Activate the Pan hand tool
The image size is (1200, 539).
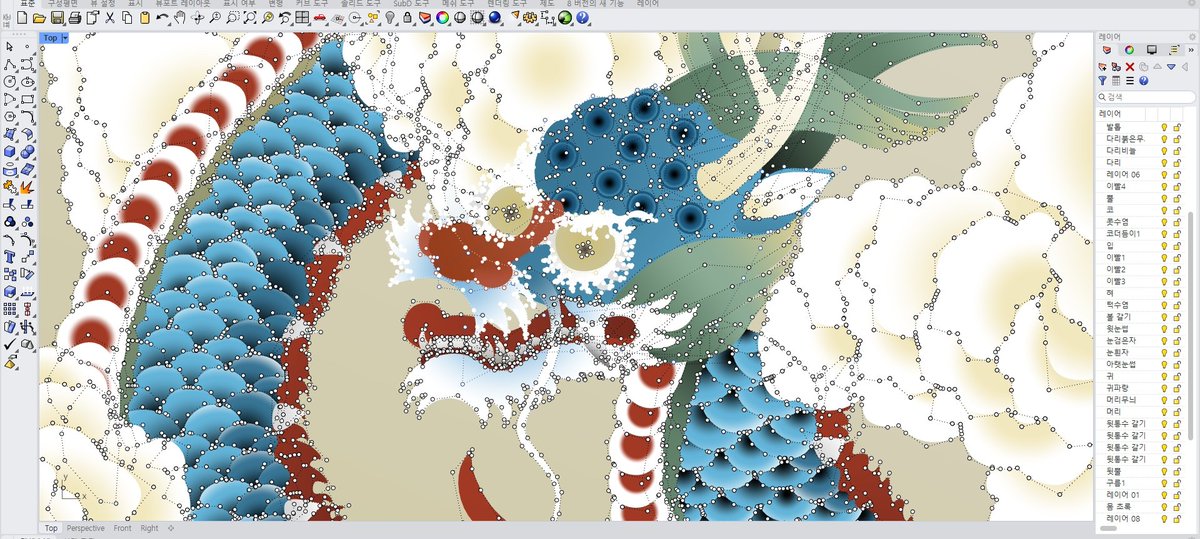[180, 18]
